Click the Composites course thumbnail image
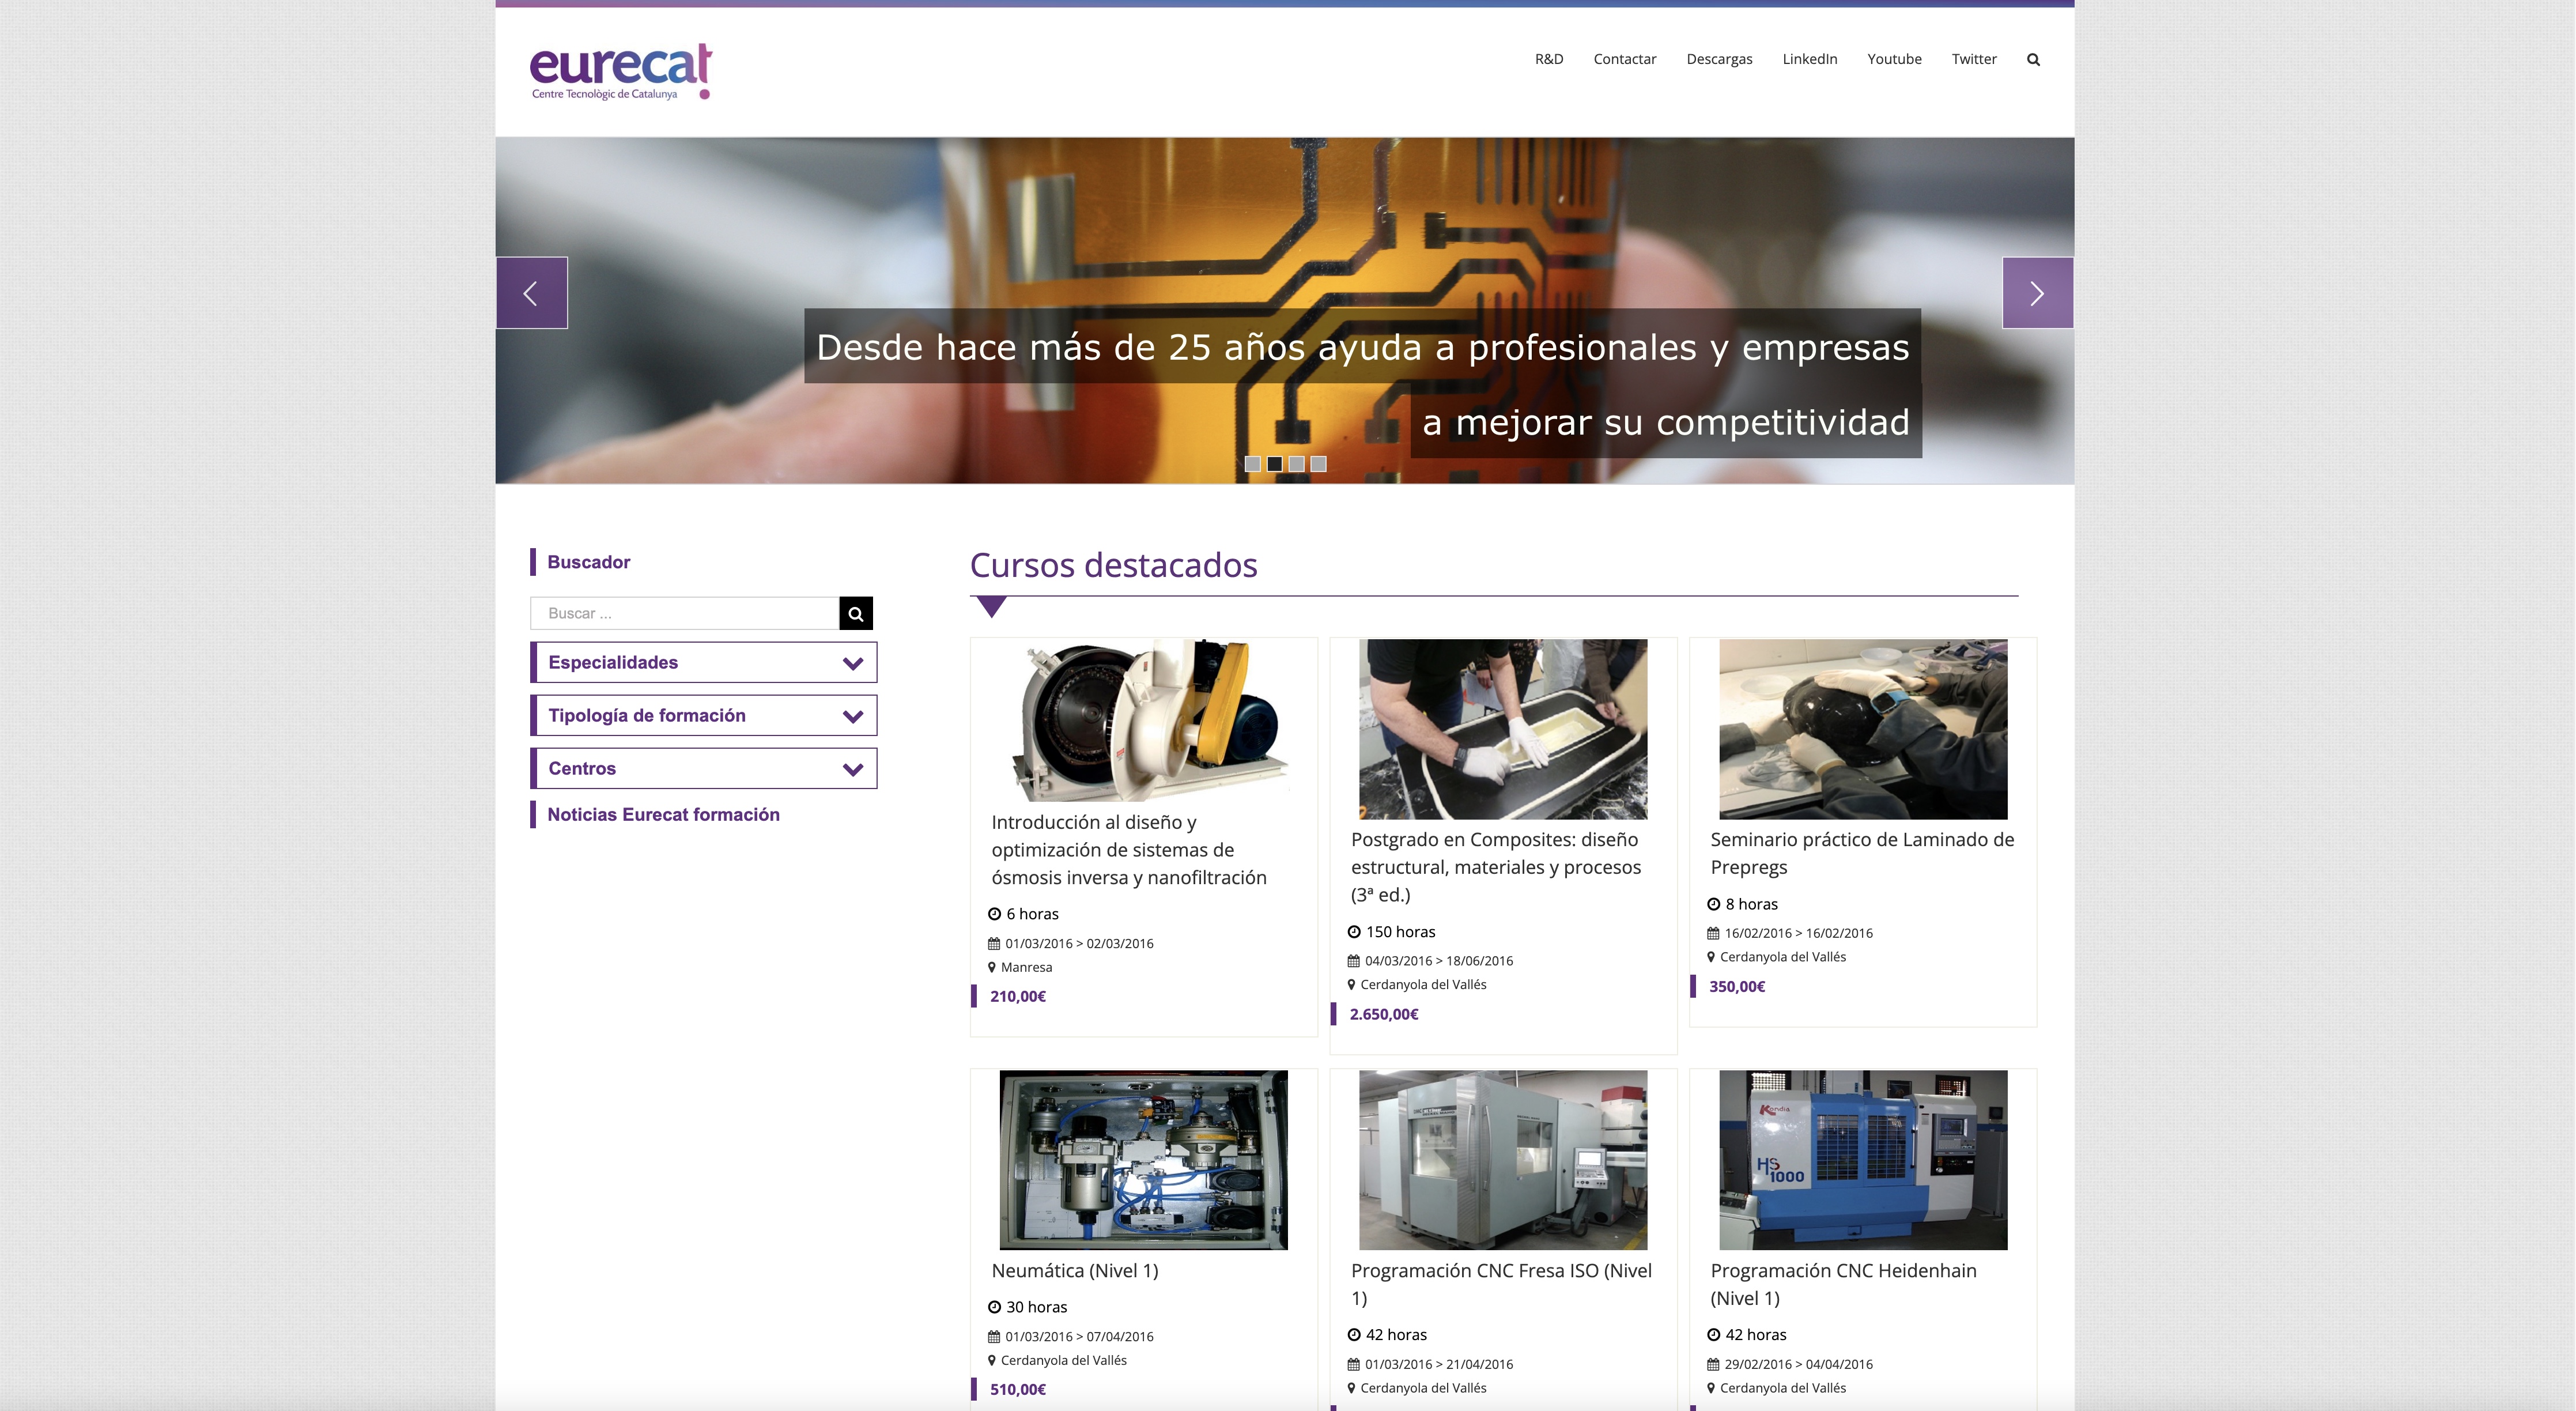2576x1411 pixels. 1503,729
